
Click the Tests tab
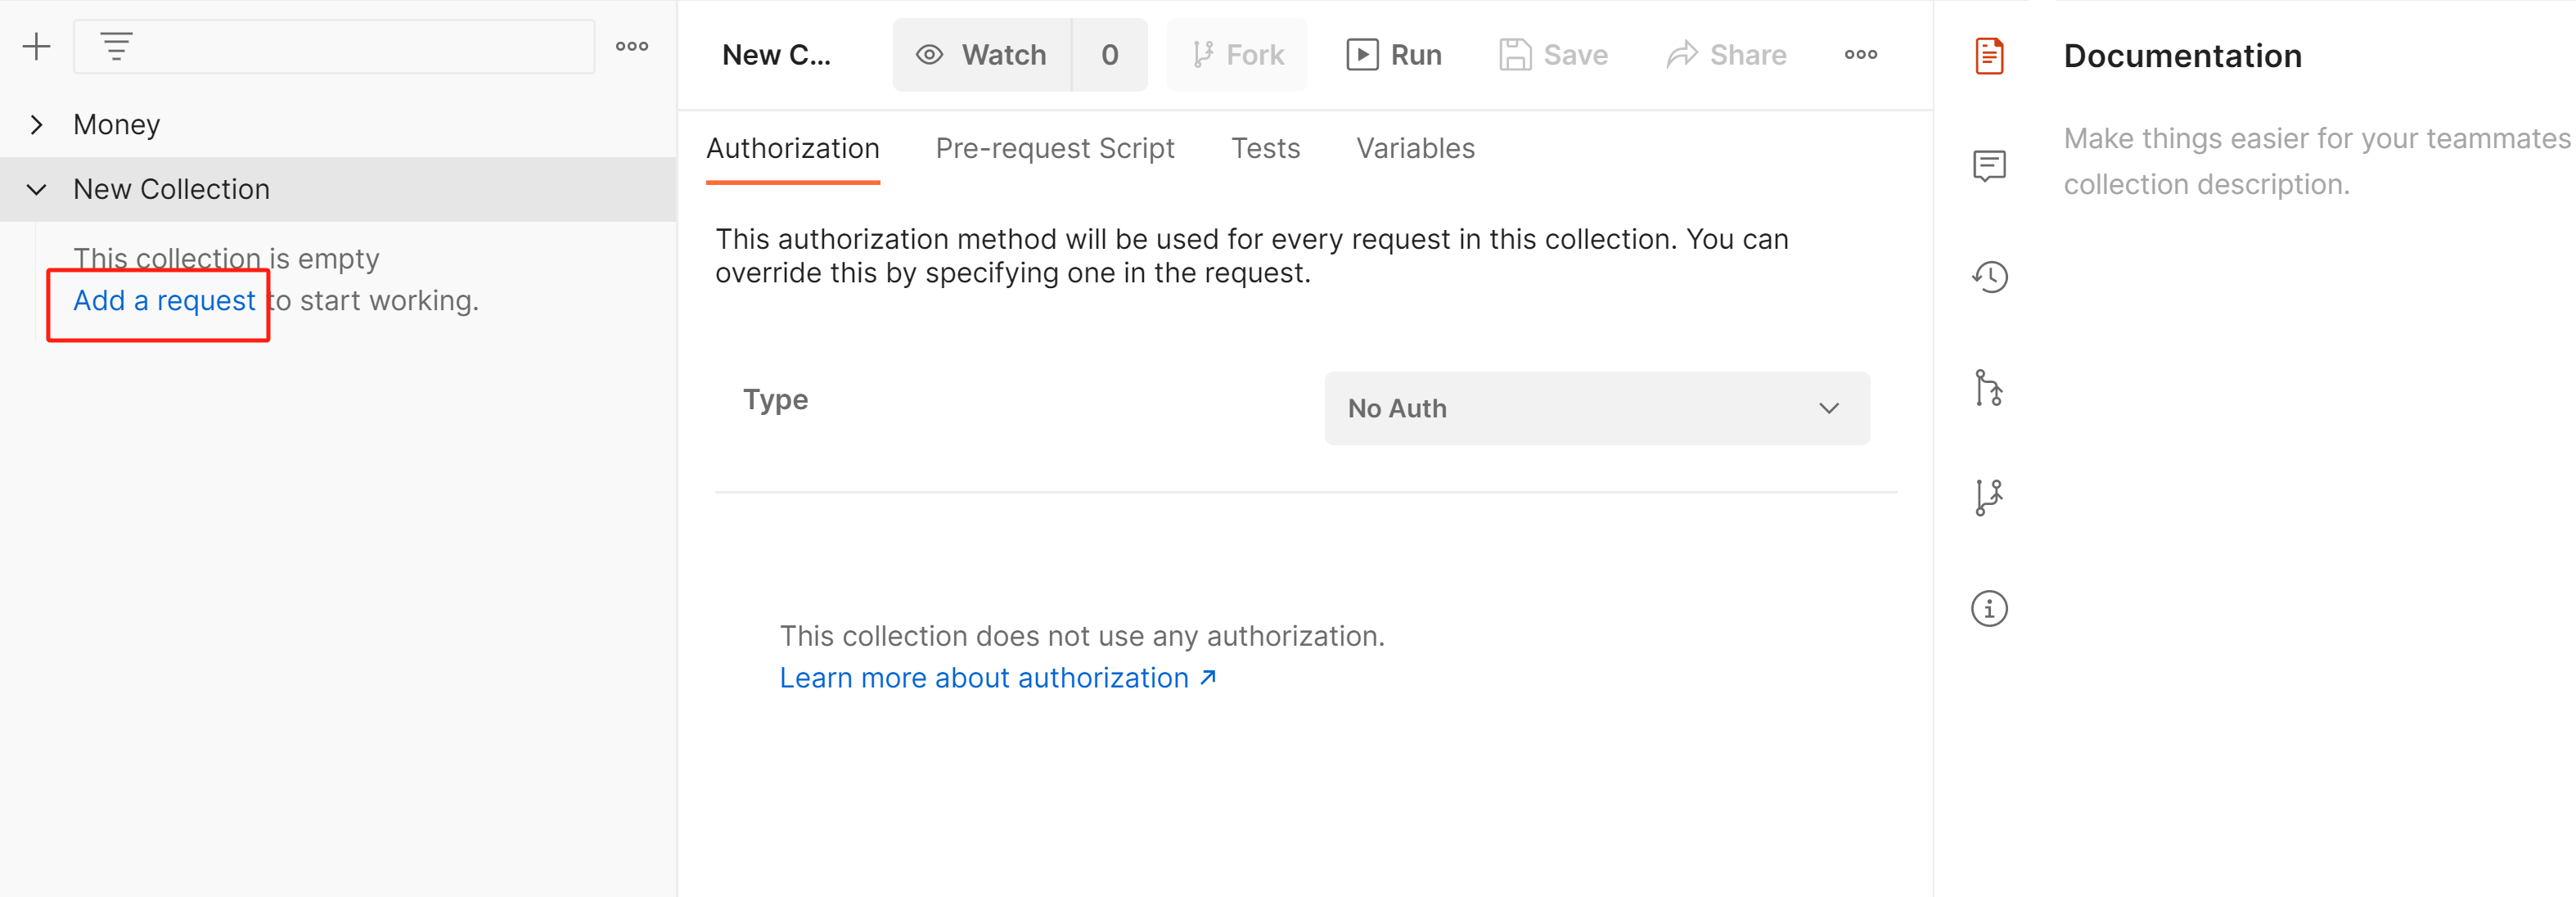(x=1263, y=150)
